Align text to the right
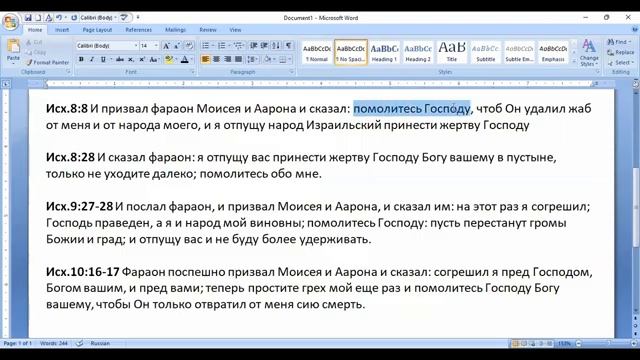Viewport: 640px width, 360px height. pos(227,60)
